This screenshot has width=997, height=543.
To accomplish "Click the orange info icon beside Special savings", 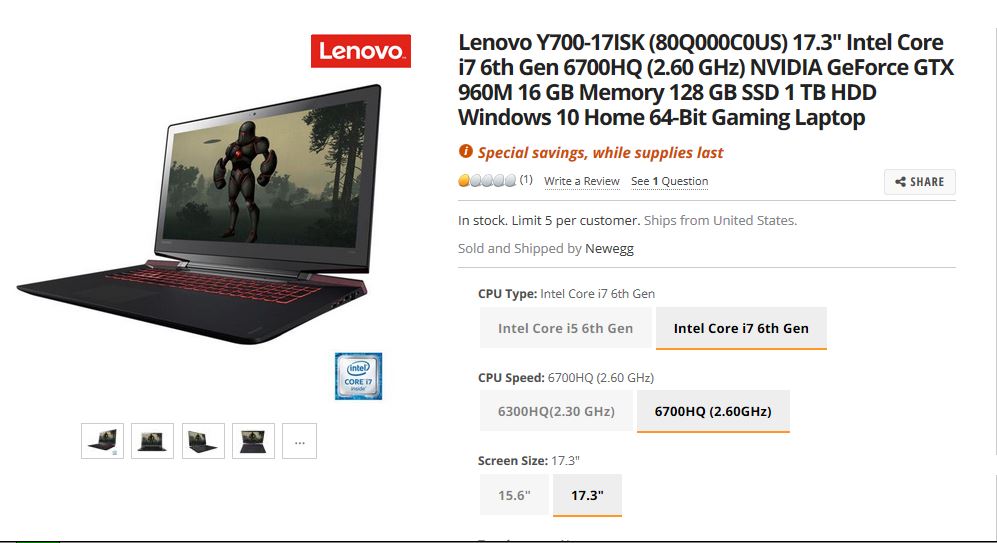I will click(x=465, y=151).
